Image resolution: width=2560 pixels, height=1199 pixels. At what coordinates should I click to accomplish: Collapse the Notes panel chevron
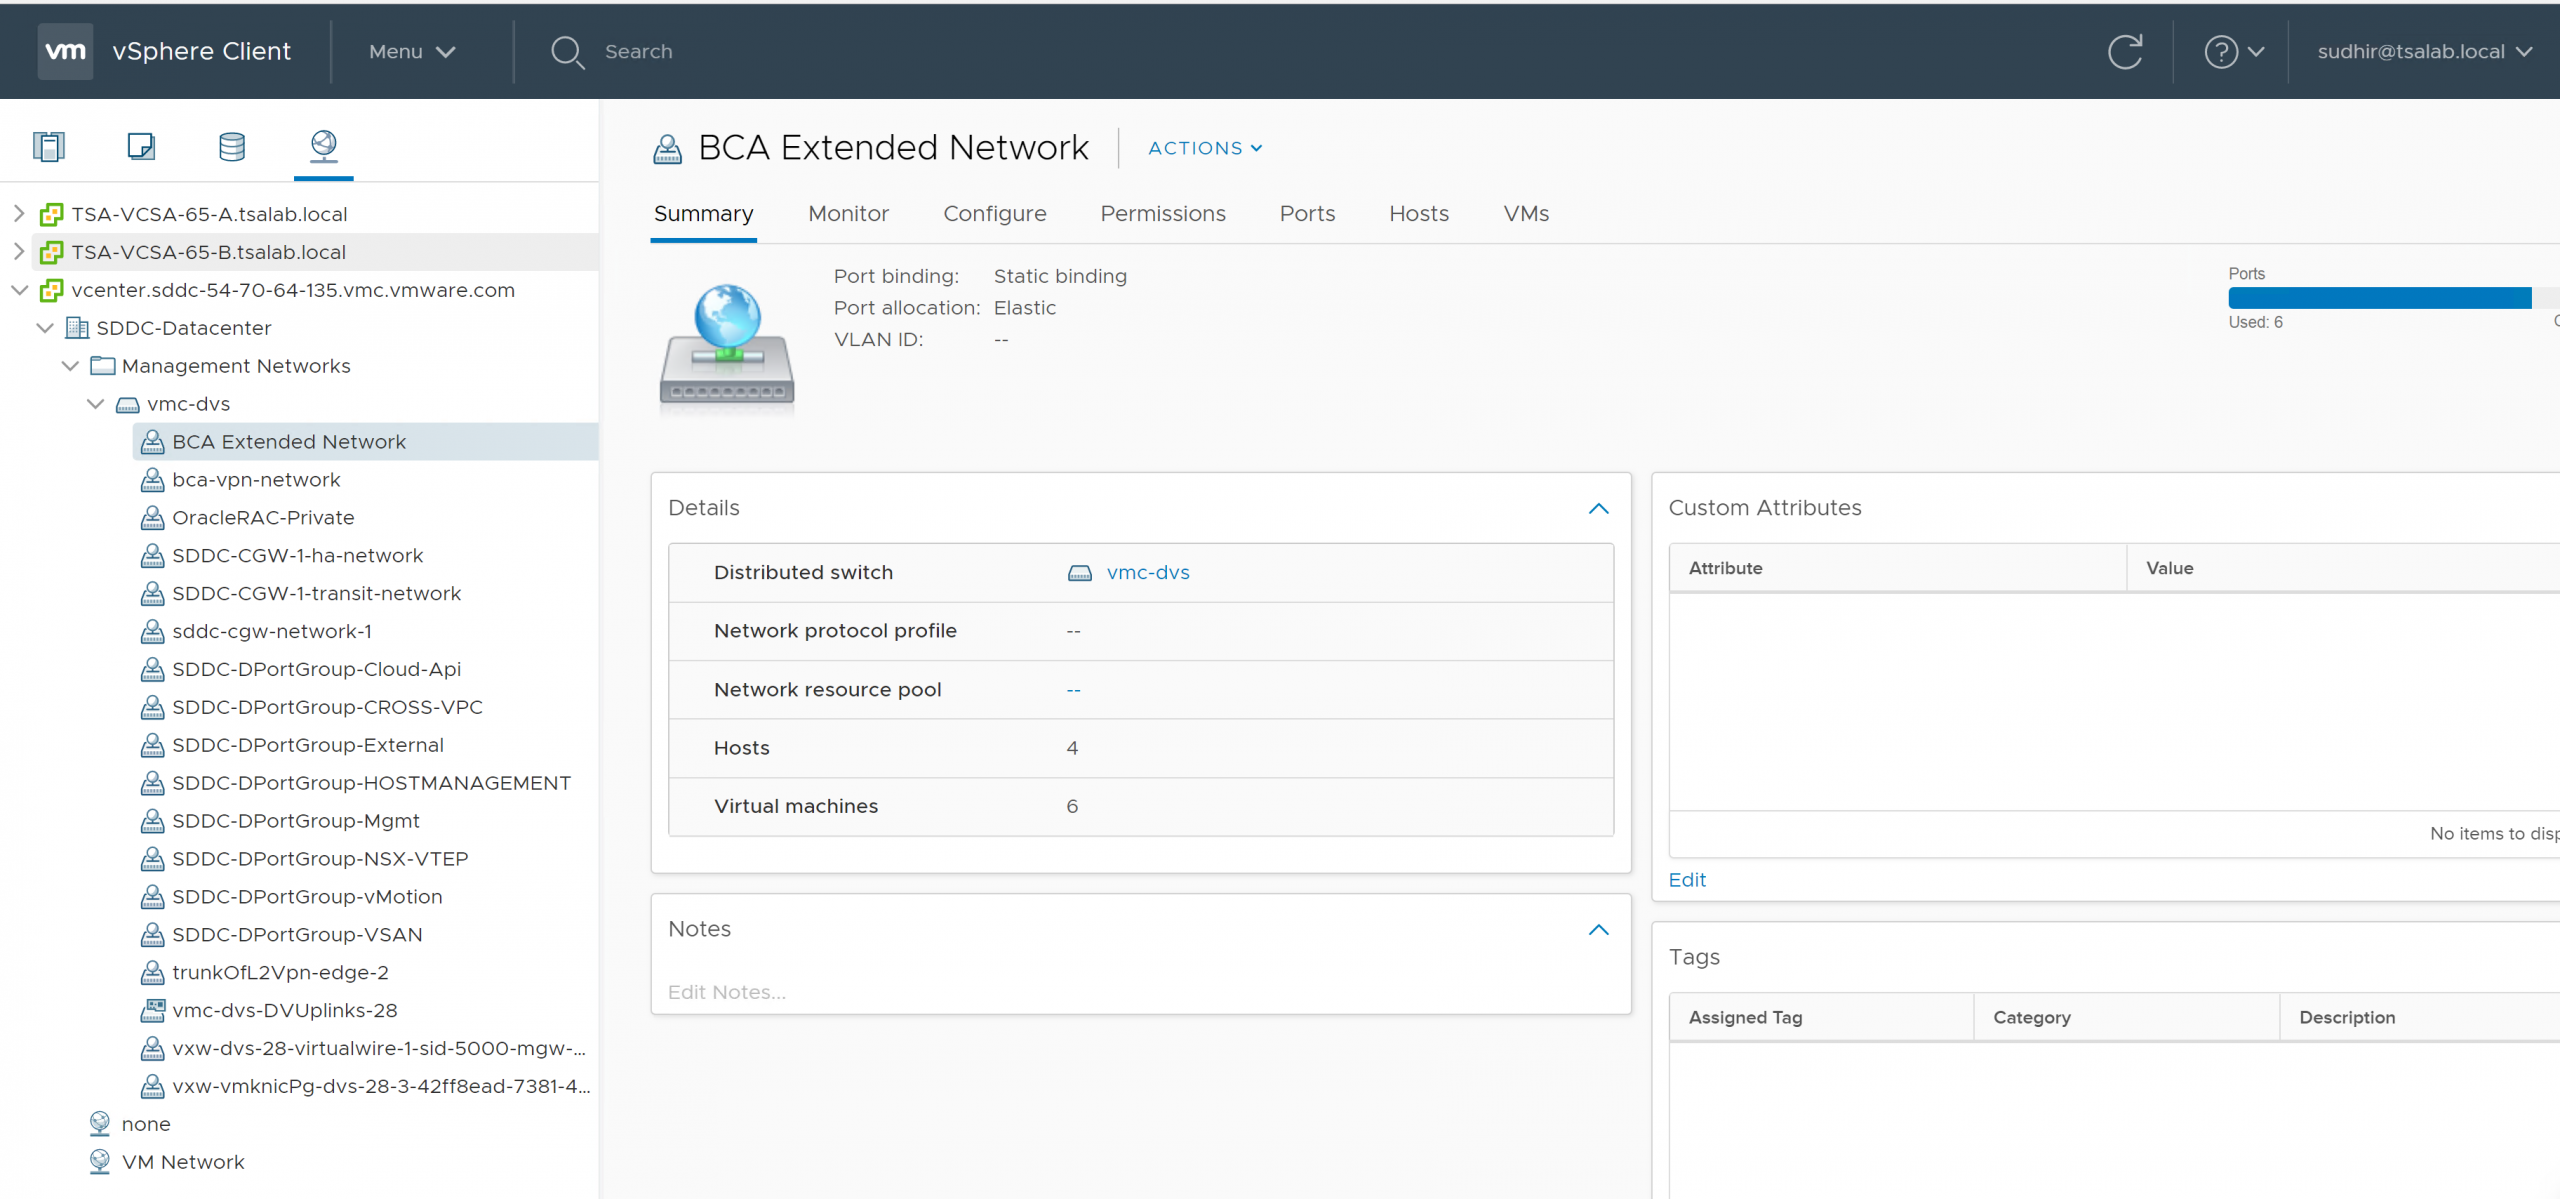[1598, 930]
